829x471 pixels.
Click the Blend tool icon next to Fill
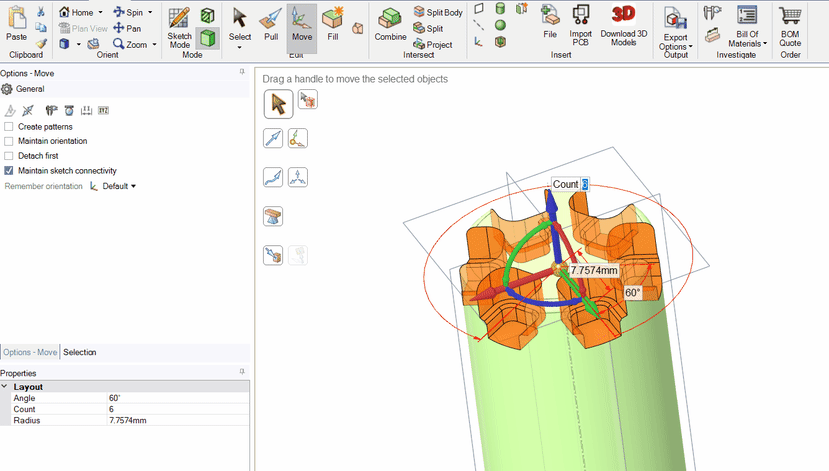pyautogui.click(x=358, y=28)
